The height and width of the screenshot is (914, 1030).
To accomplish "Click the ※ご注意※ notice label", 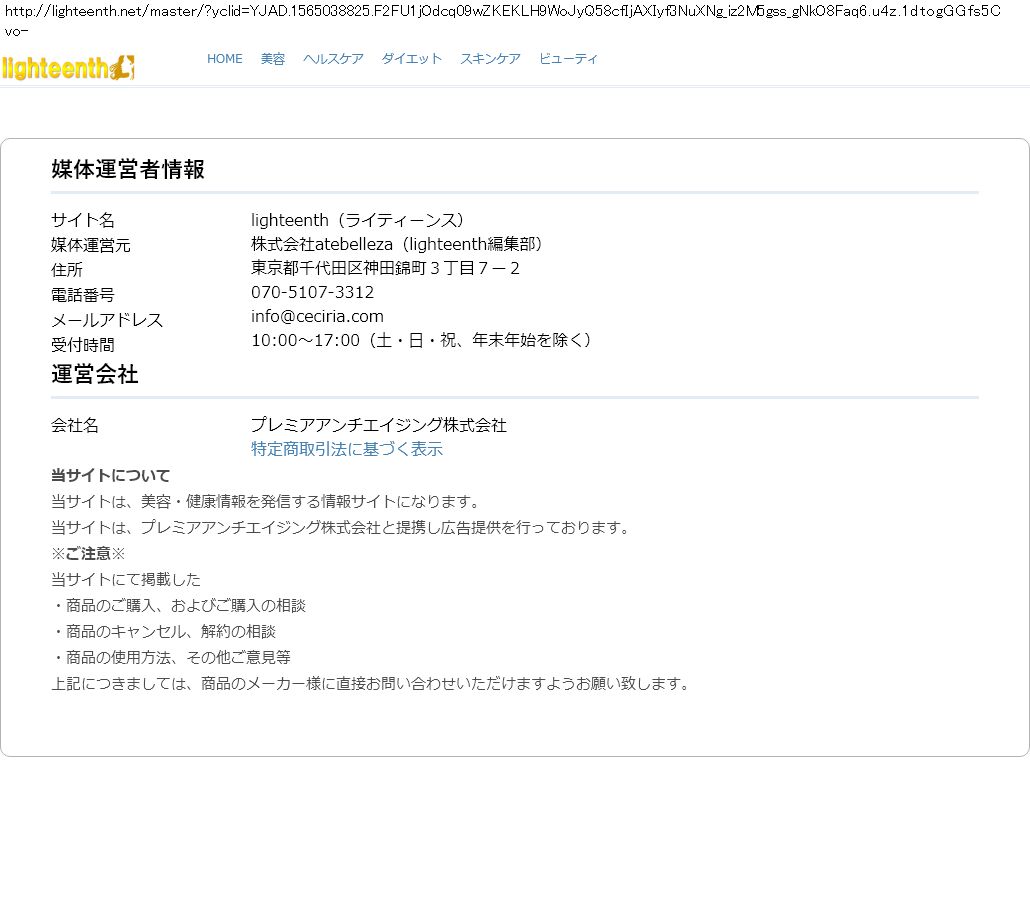I will click(x=88, y=553).
